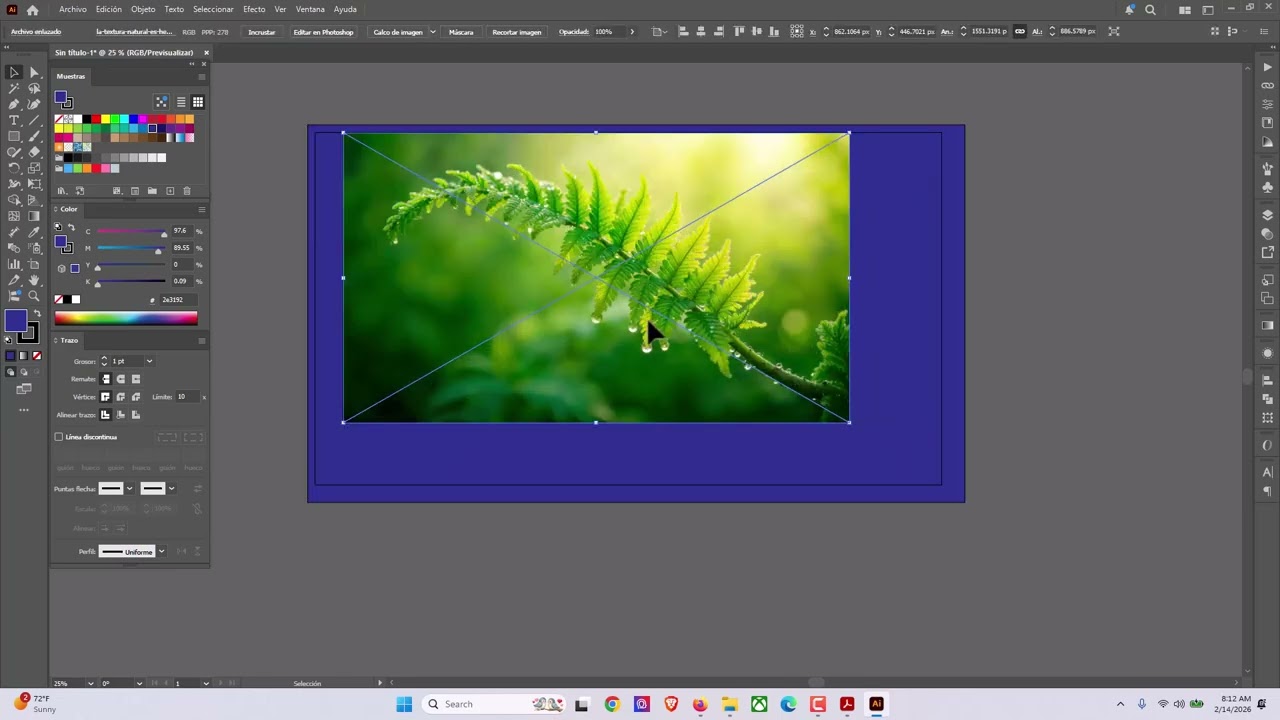
Task: Choose round cap for Remate
Action: click(x=120, y=379)
